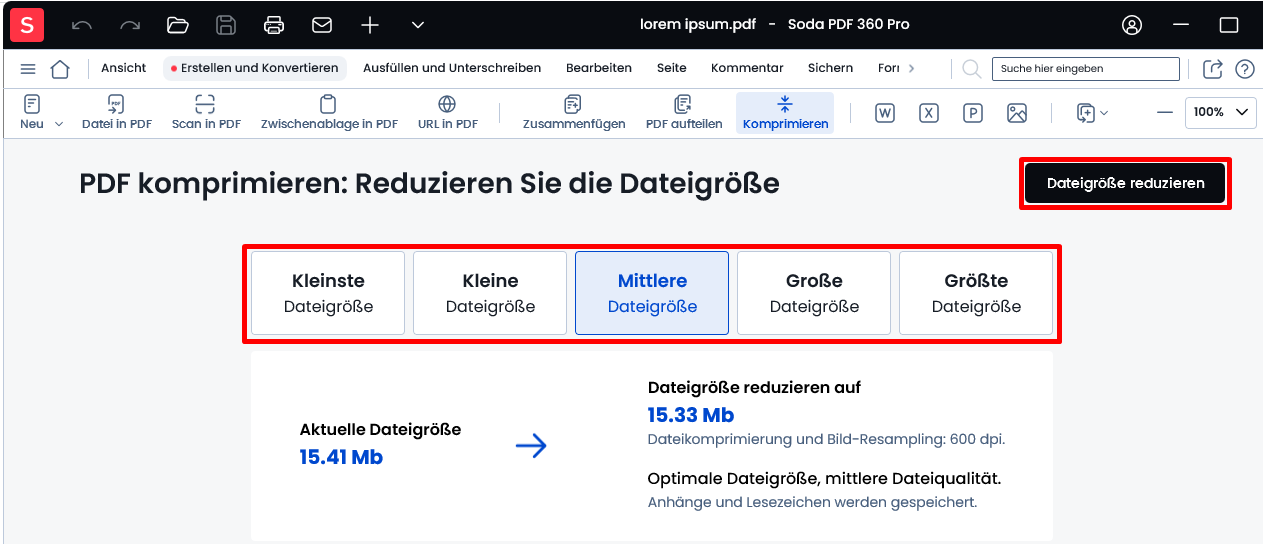Select Größte Dateigröße option
The height and width of the screenshot is (544, 1263).
pos(976,293)
